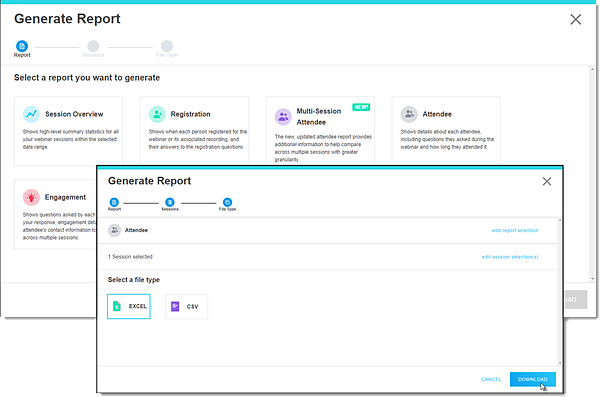Click the Report step icon in back window
The width and height of the screenshot is (600, 397).
click(x=22, y=46)
